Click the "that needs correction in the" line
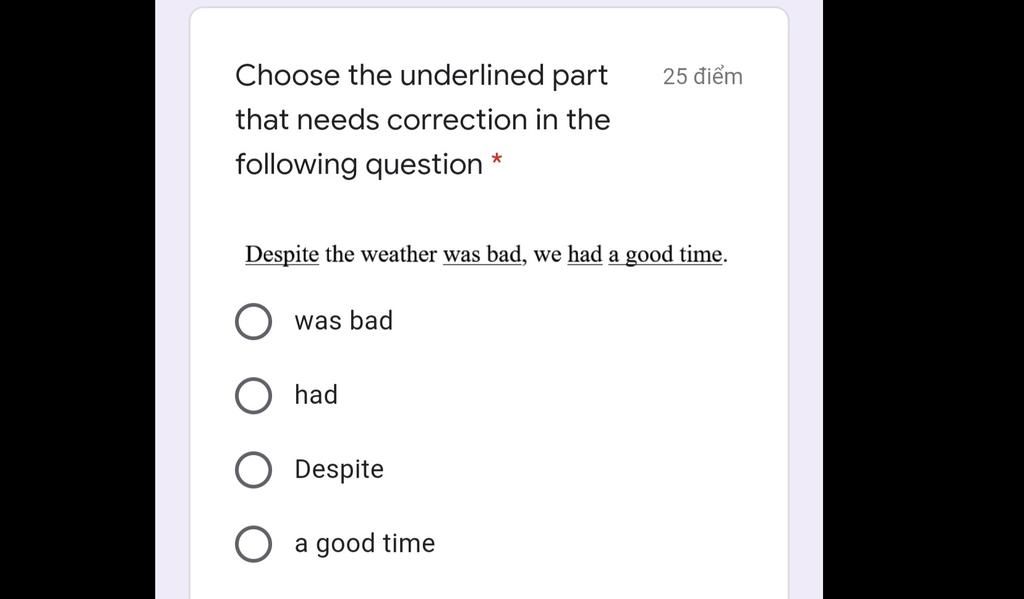This screenshot has width=1024, height=599. pos(423,120)
